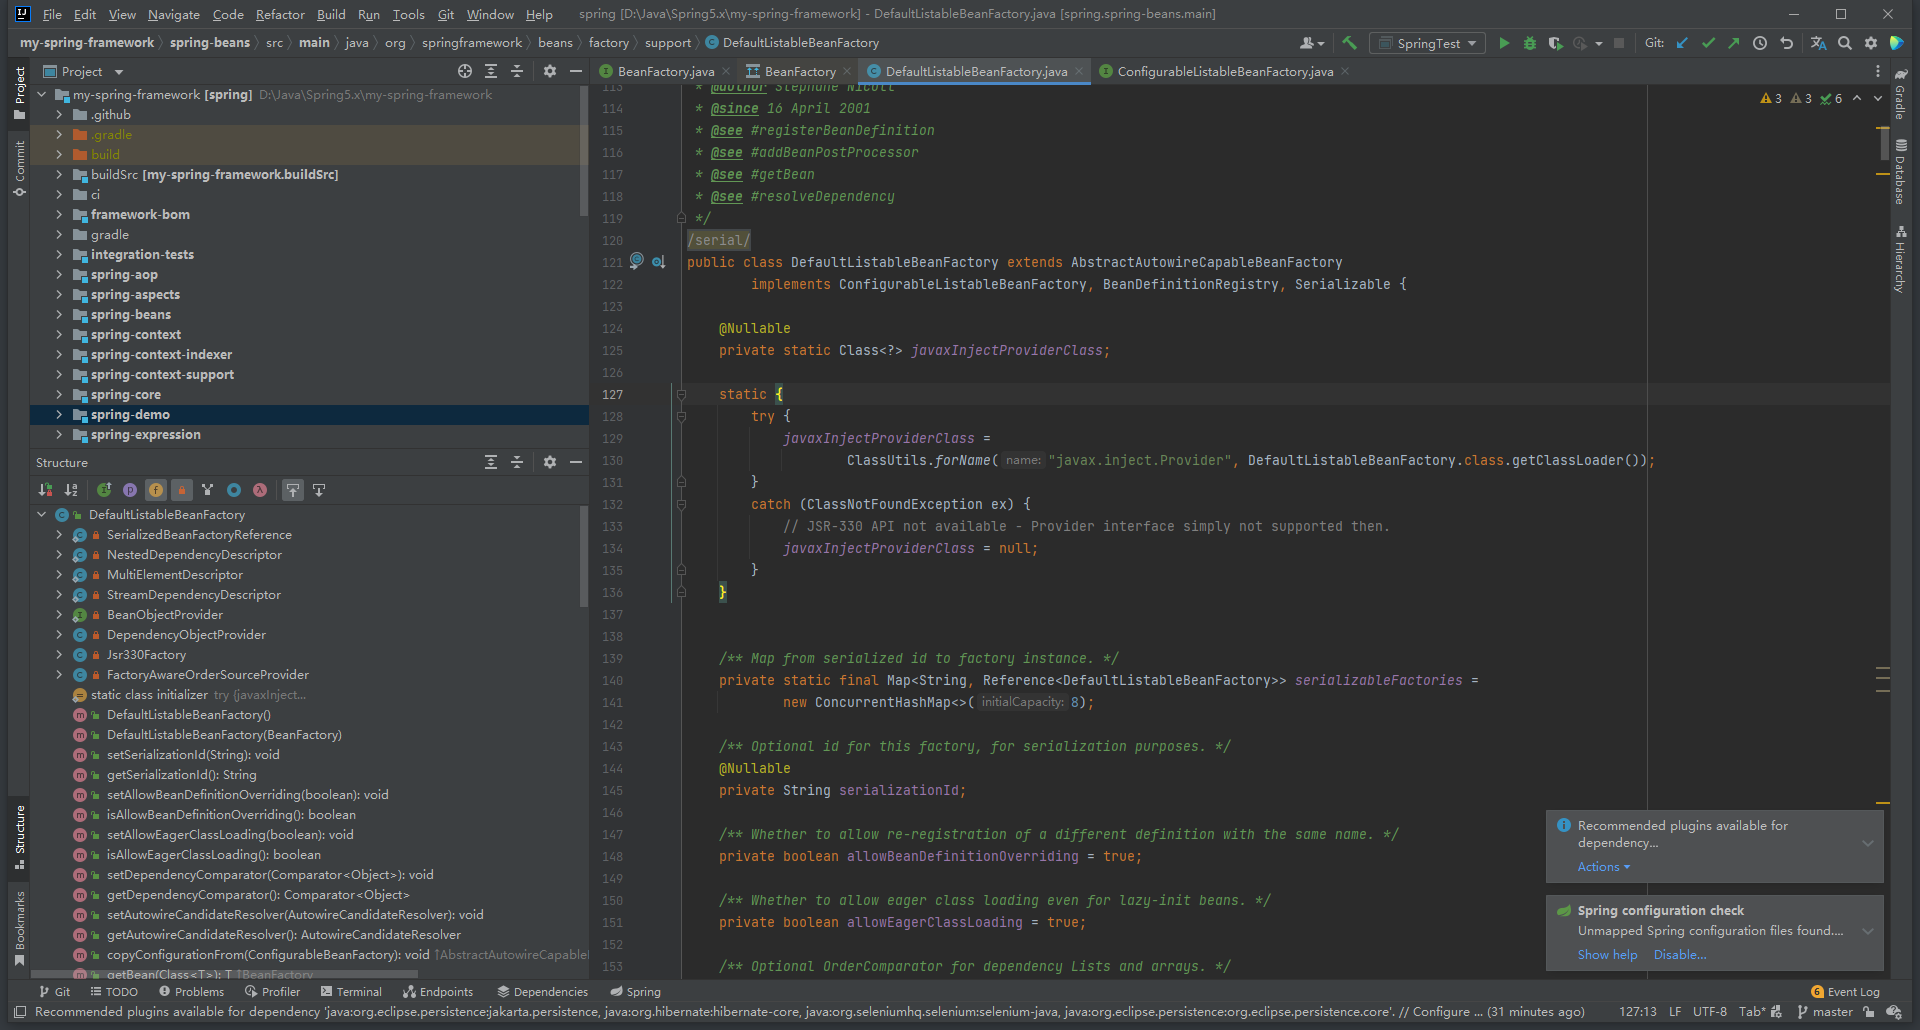Select setSerializationId(String) method in Structure
Viewport: 1920px width, 1030px height.
click(193, 755)
